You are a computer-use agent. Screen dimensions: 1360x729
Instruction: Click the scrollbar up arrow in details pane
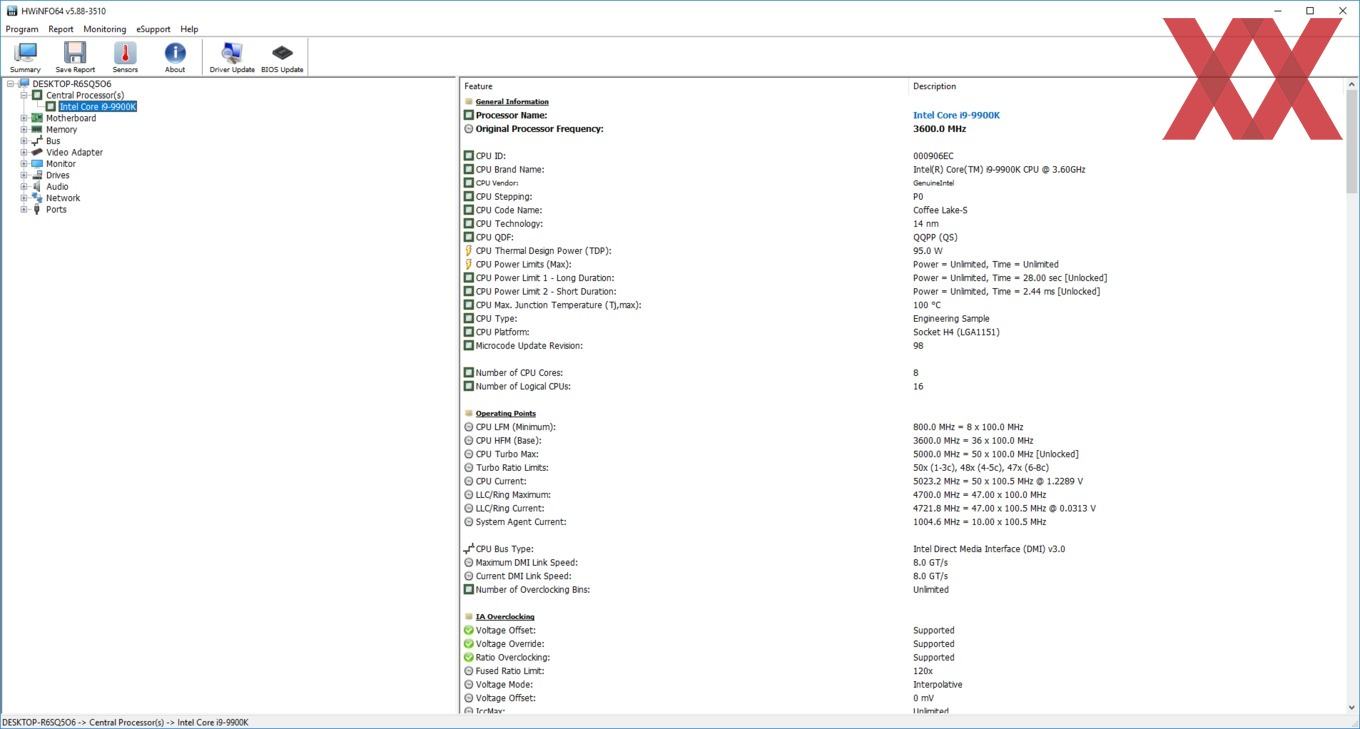click(1351, 84)
